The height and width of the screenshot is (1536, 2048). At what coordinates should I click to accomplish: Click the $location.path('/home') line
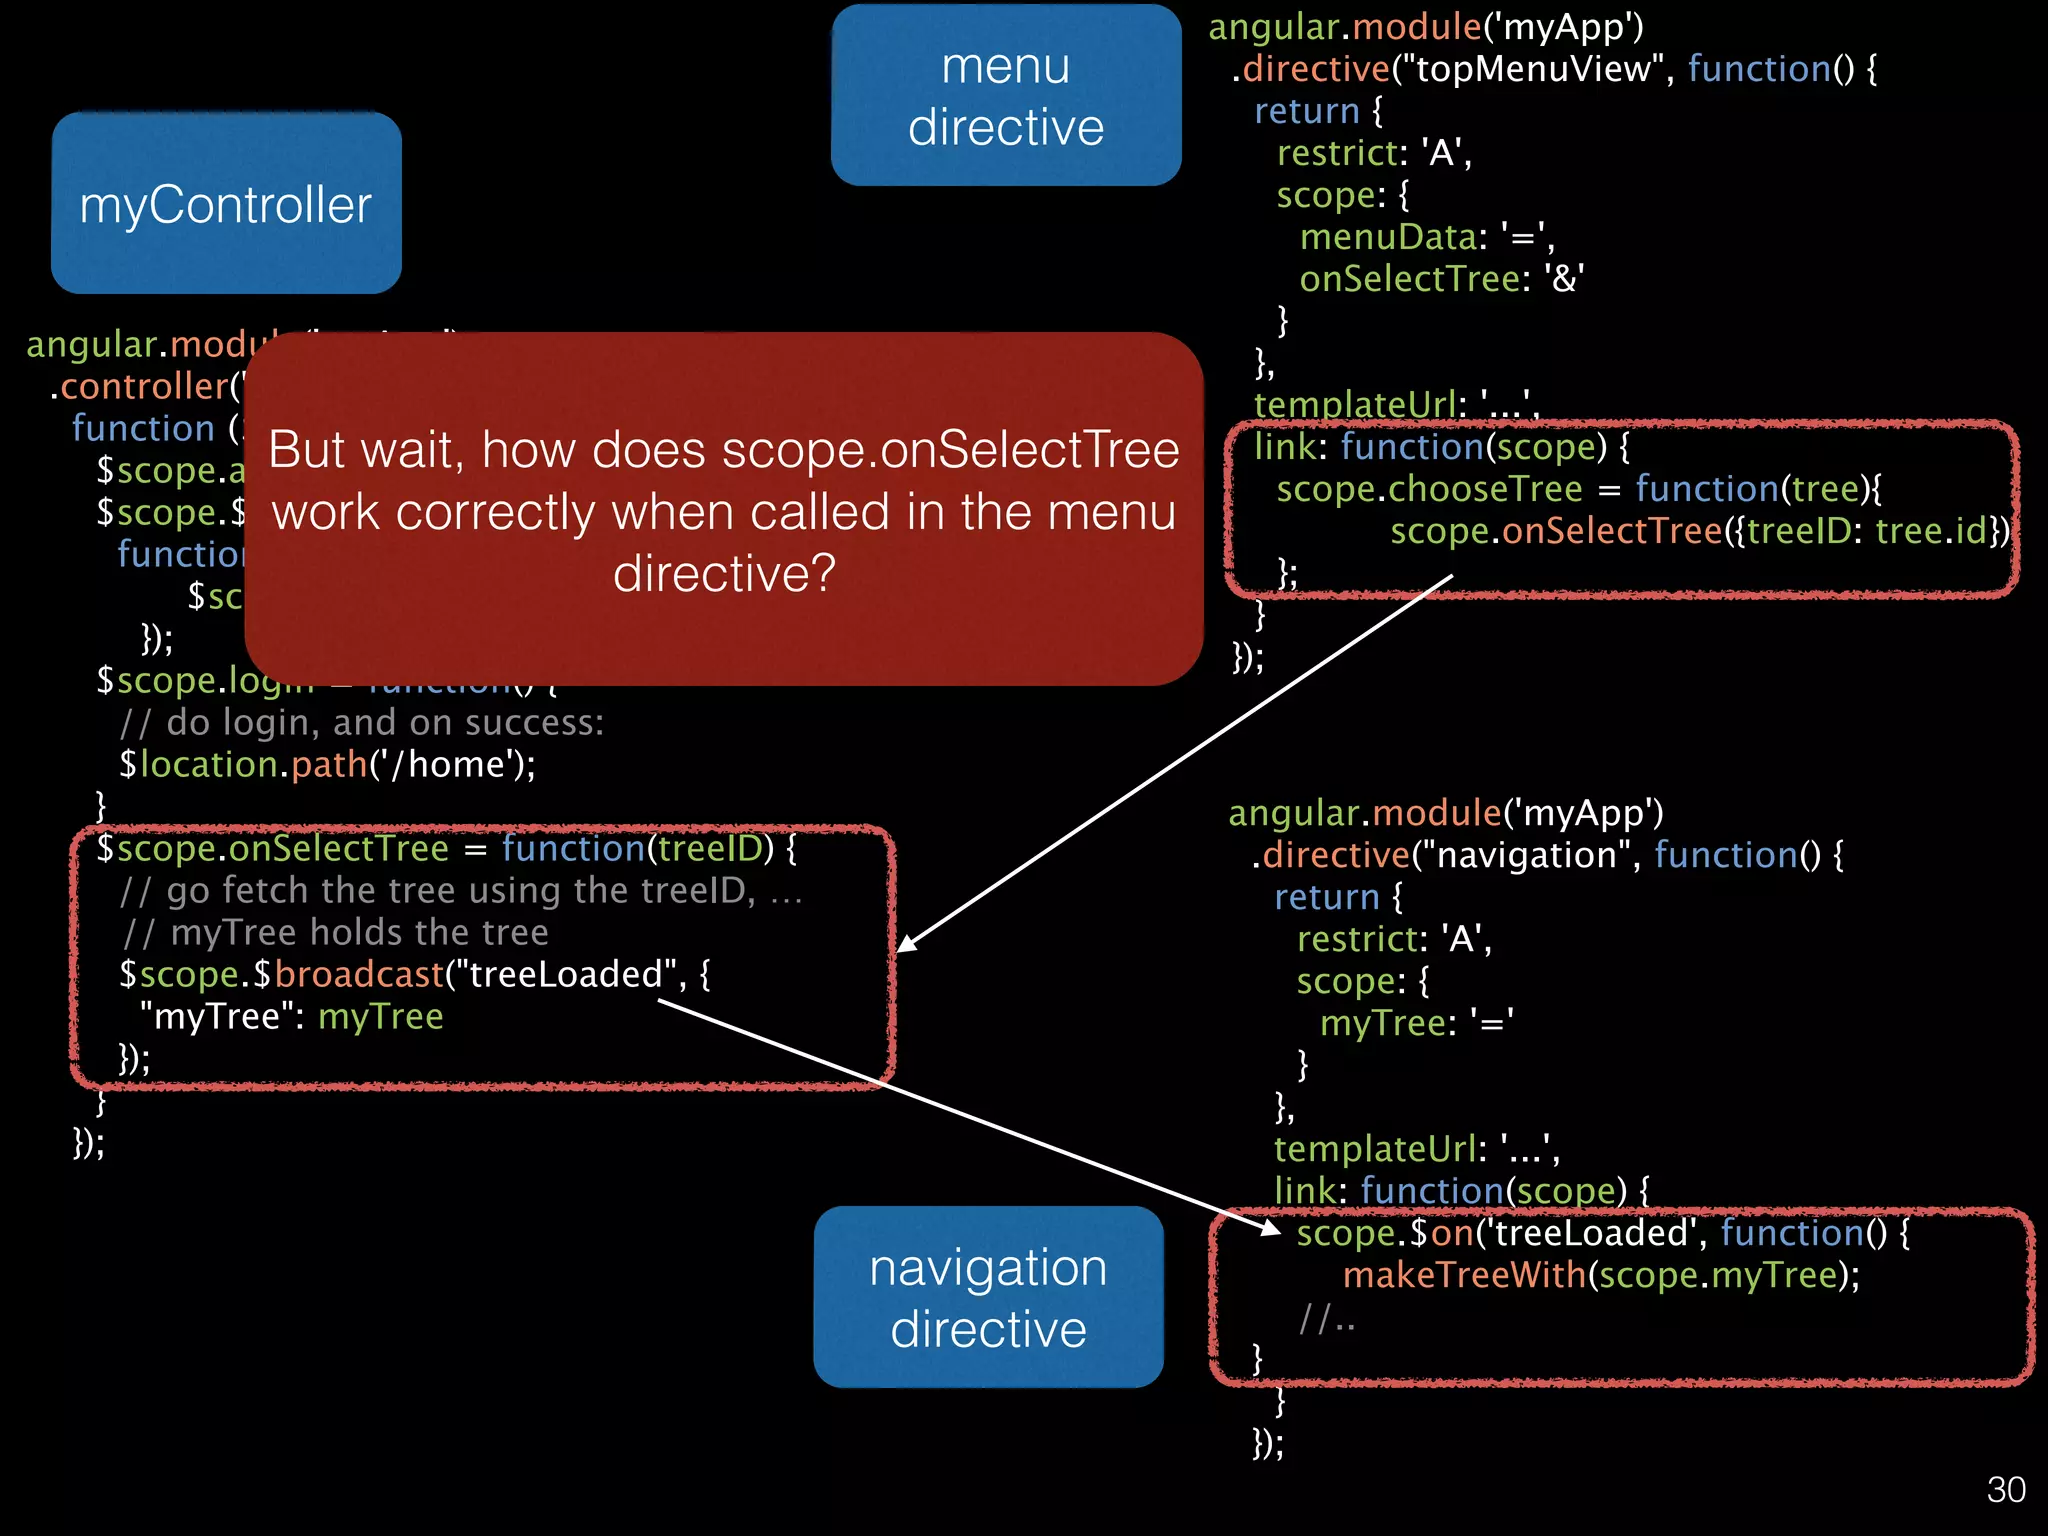[327, 765]
